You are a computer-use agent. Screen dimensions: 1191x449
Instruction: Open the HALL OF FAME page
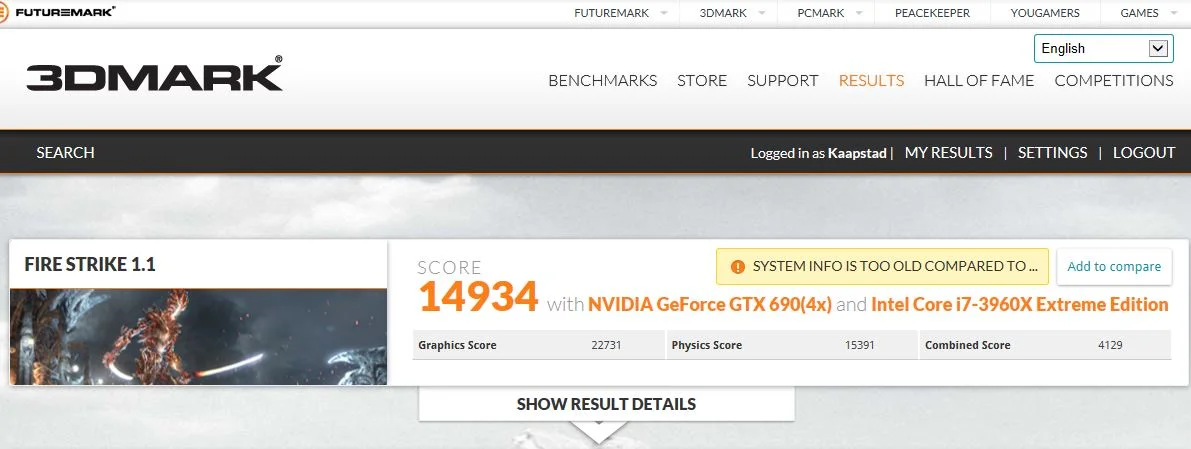click(979, 81)
